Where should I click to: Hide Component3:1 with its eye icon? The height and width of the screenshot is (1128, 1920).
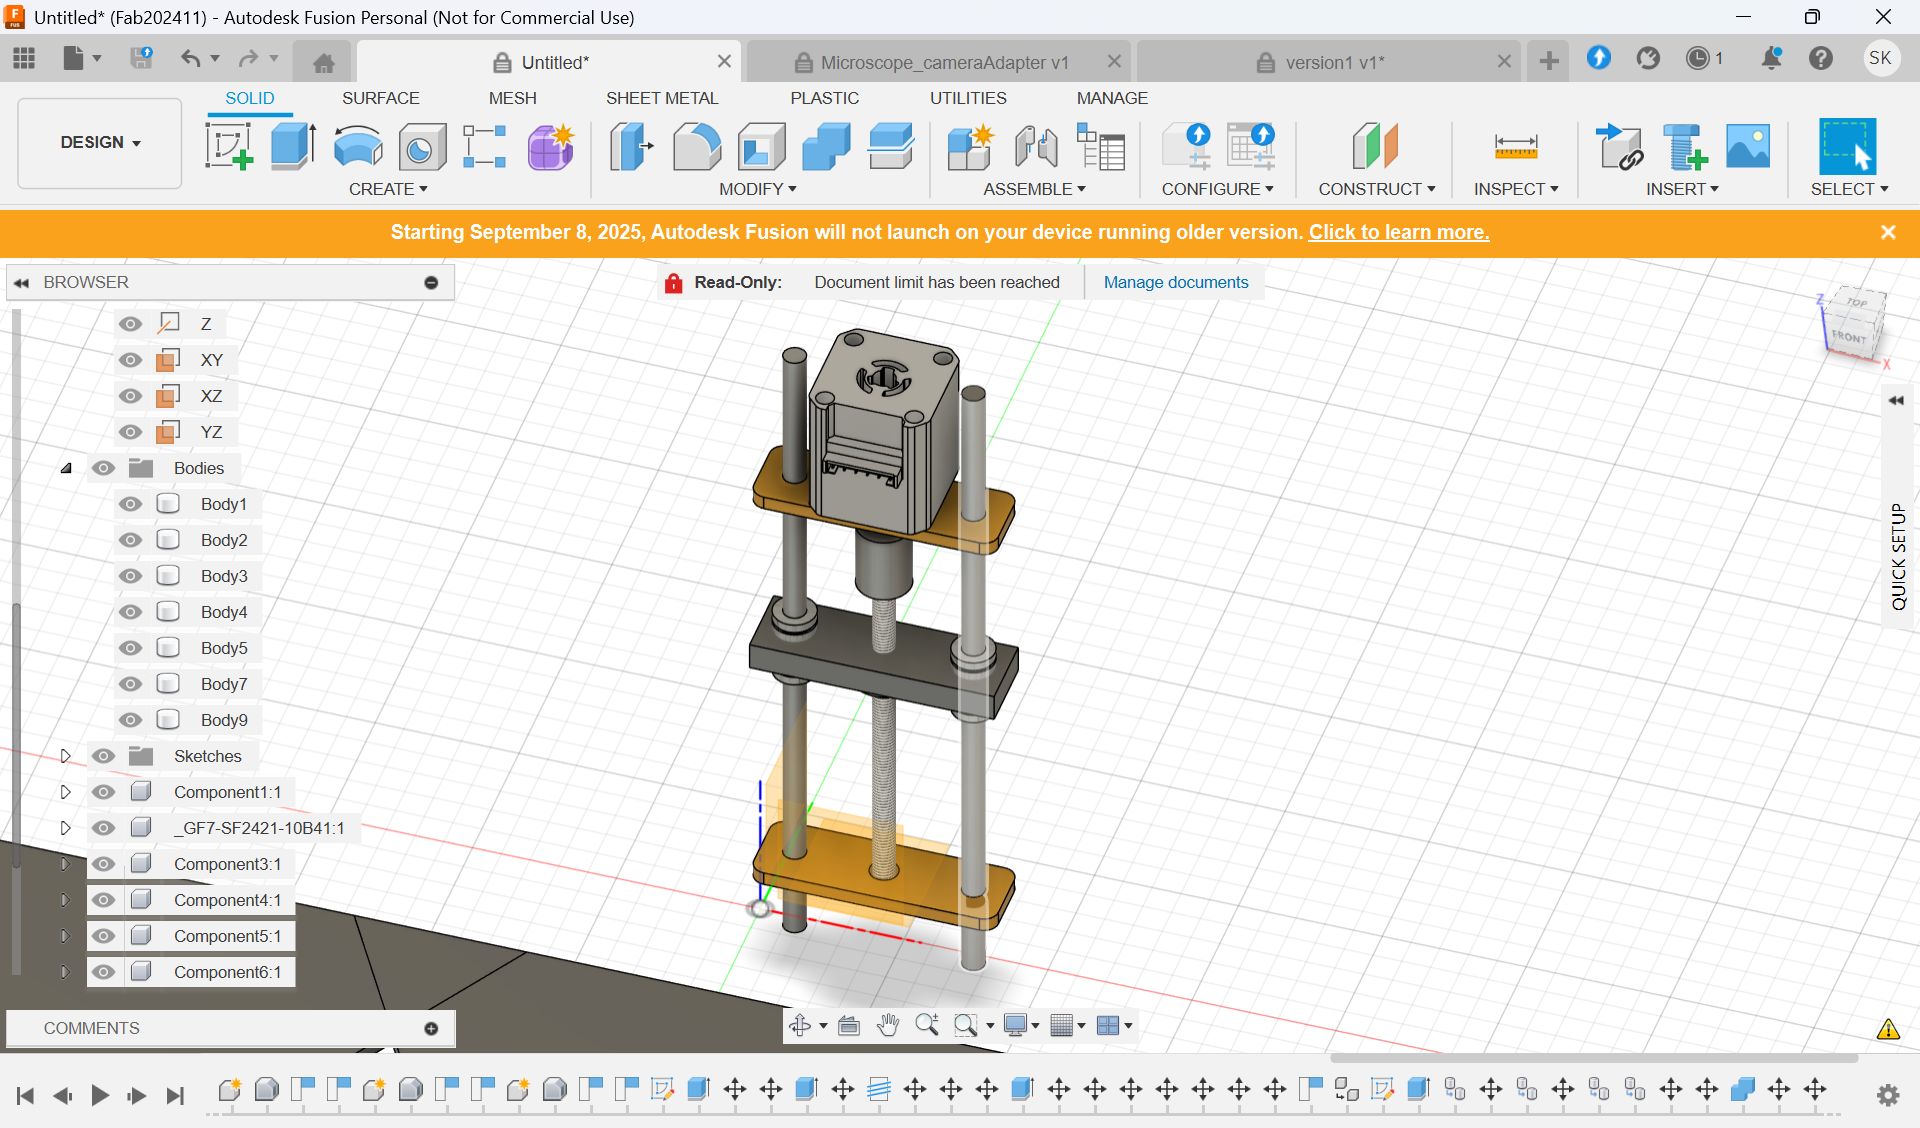coord(103,864)
